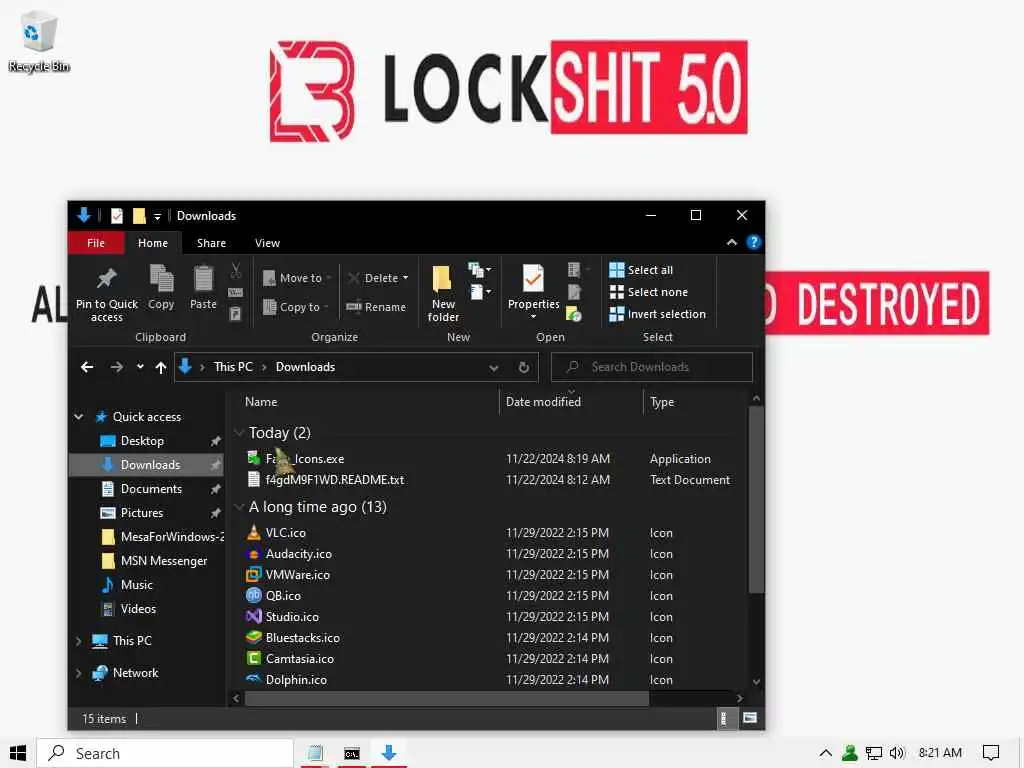Image resolution: width=1024 pixels, height=768 pixels.
Task: Open the Windows Start button
Action: (x=18, y=753)
